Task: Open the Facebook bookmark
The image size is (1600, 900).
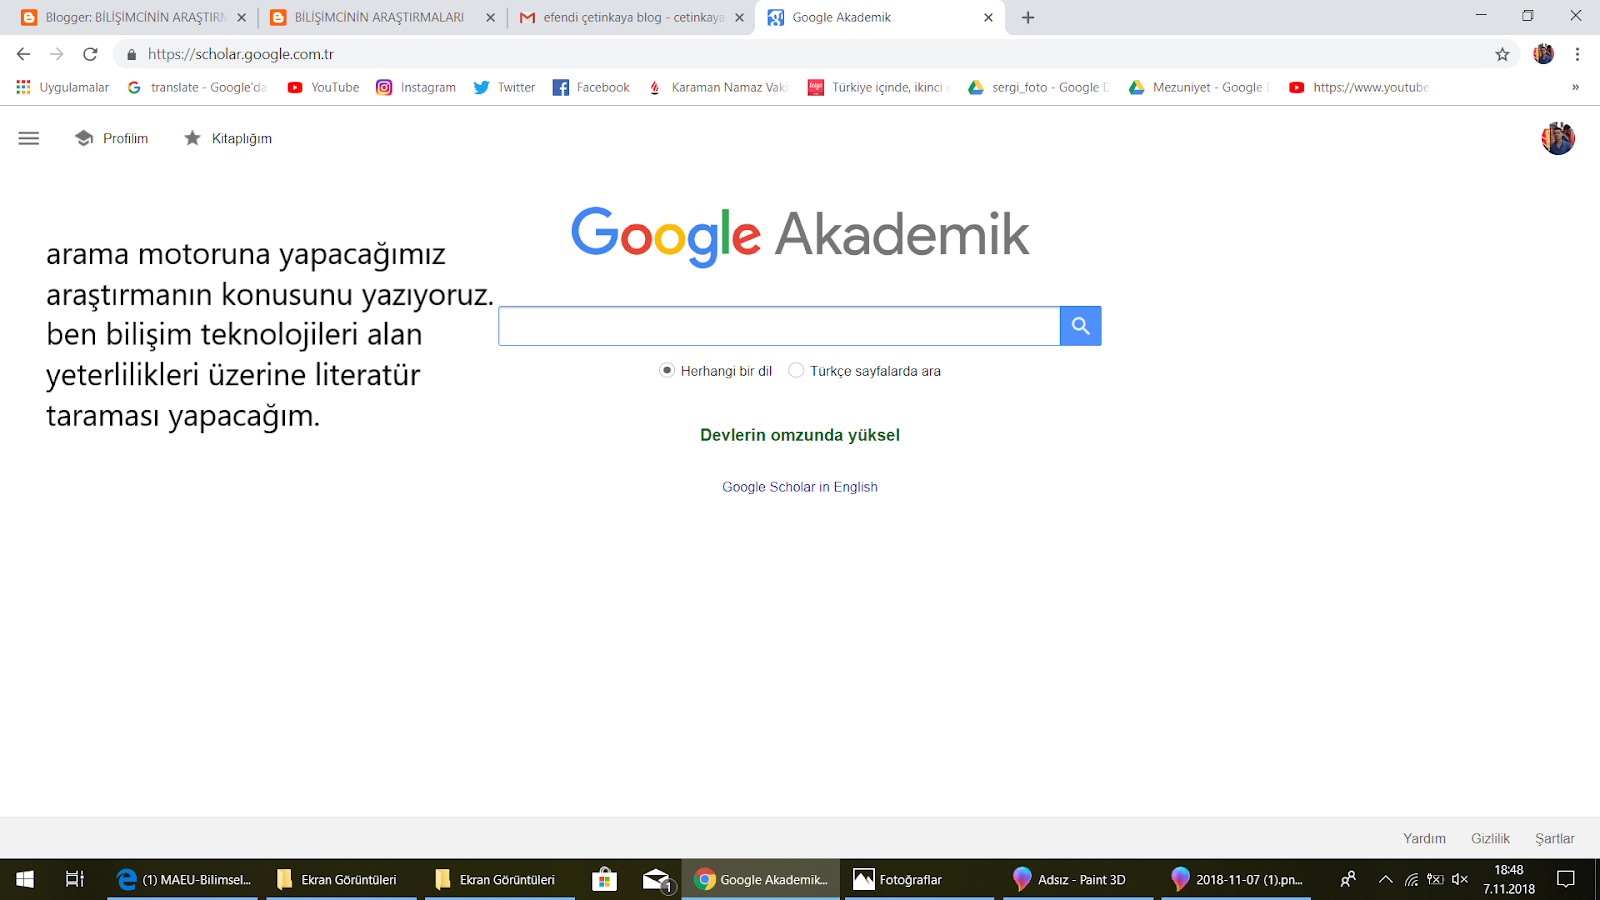Action: [x=591, y=87]
